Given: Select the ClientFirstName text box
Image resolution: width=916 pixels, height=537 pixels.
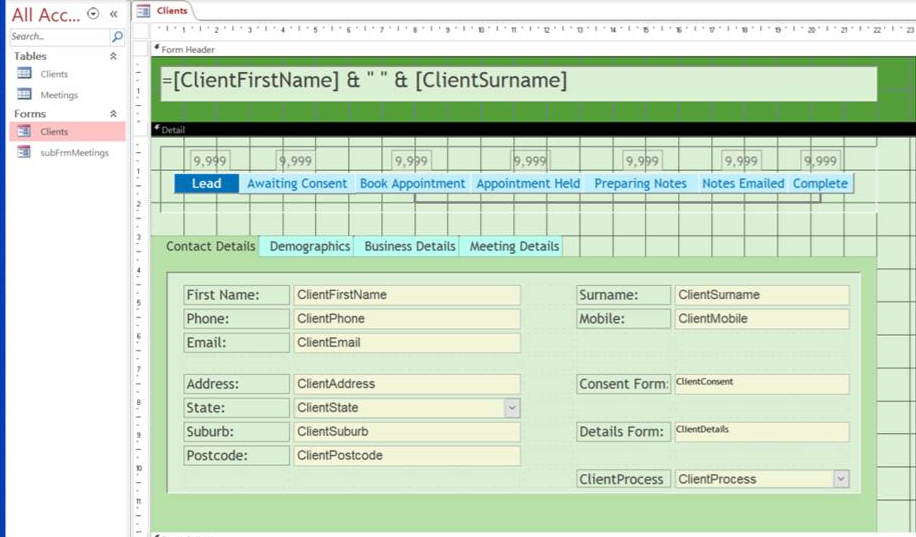Looking at the screenshot, I should click(x=407, y=295).
